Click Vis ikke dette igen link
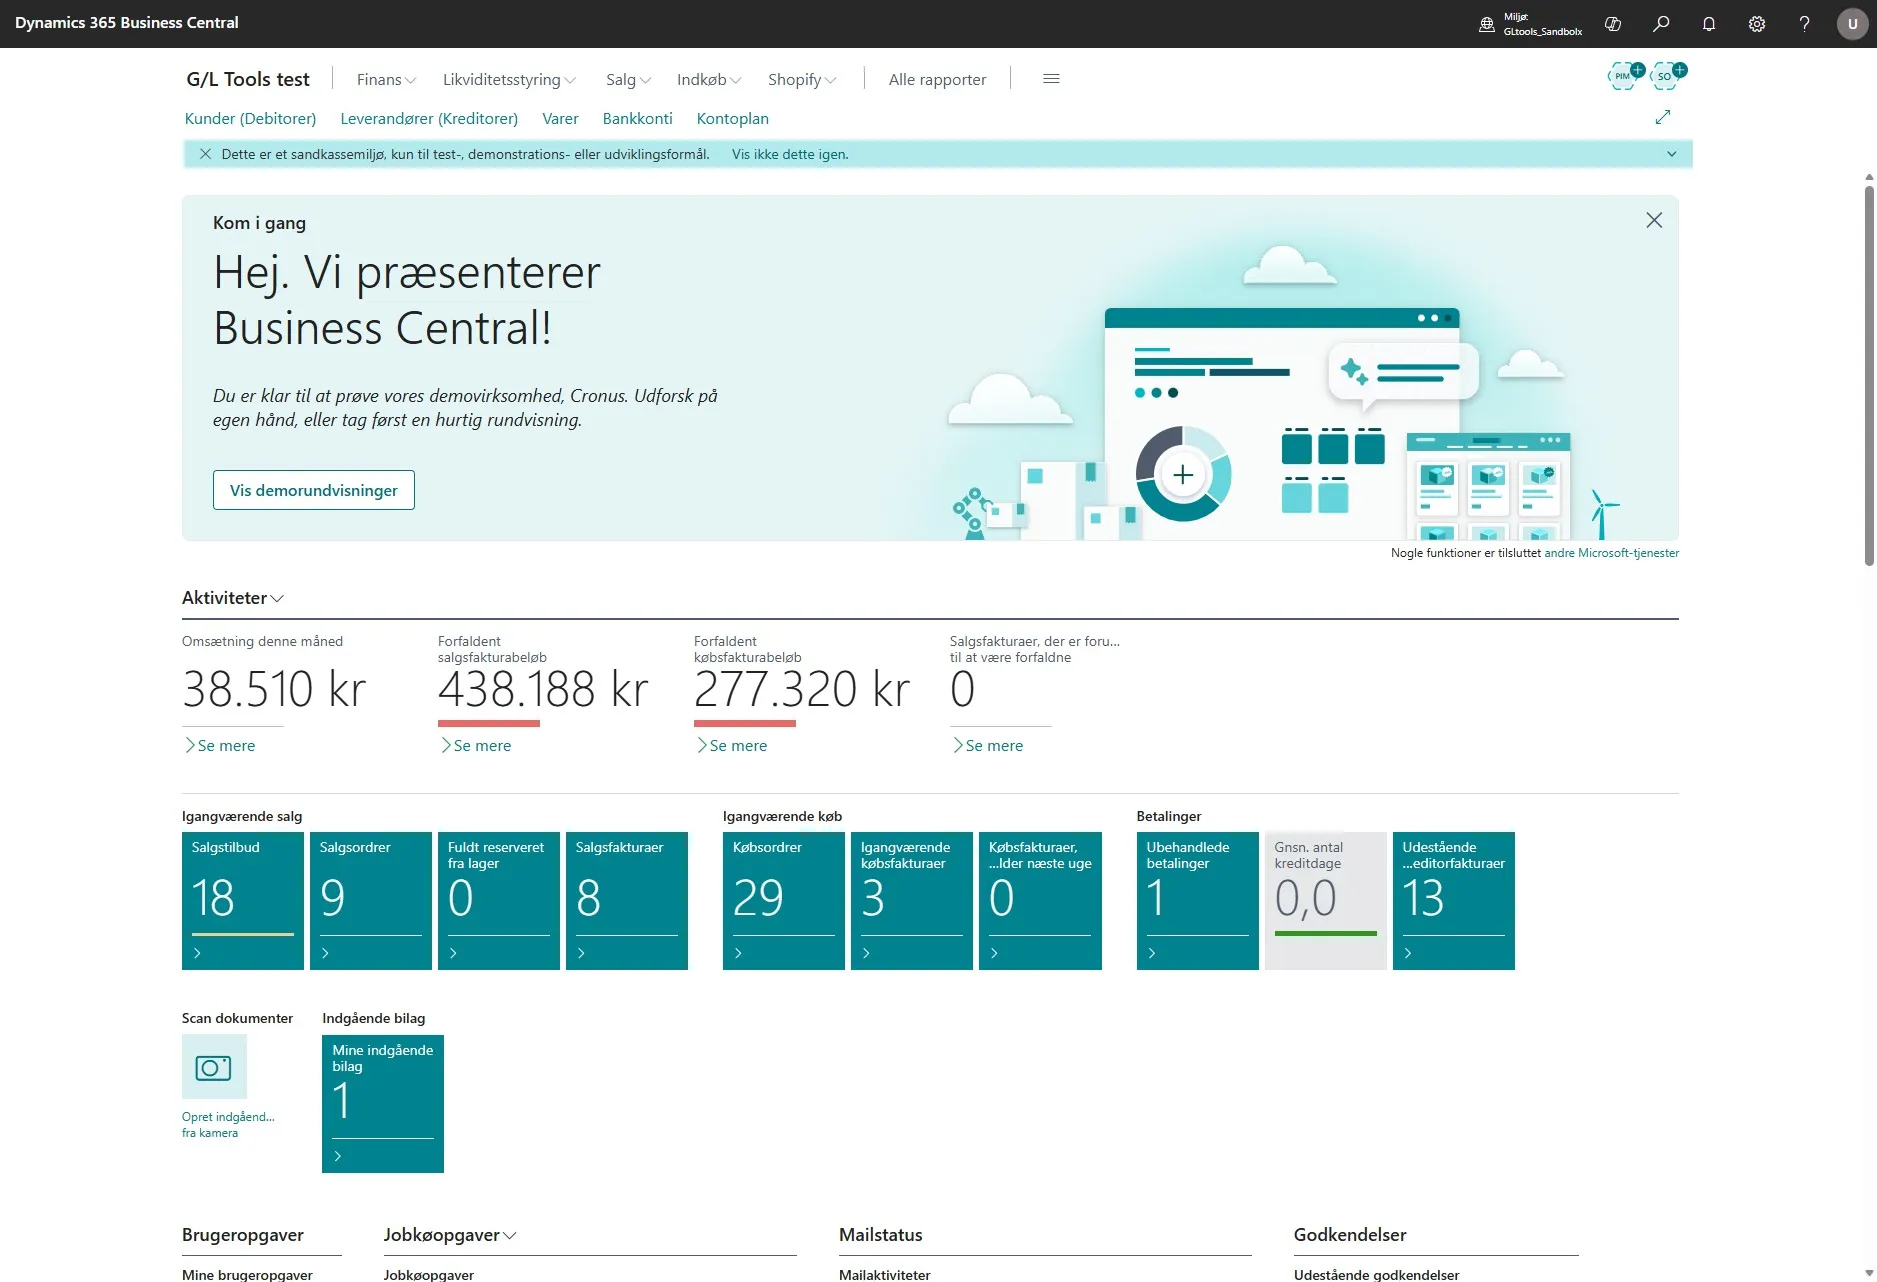 point(790,154)
